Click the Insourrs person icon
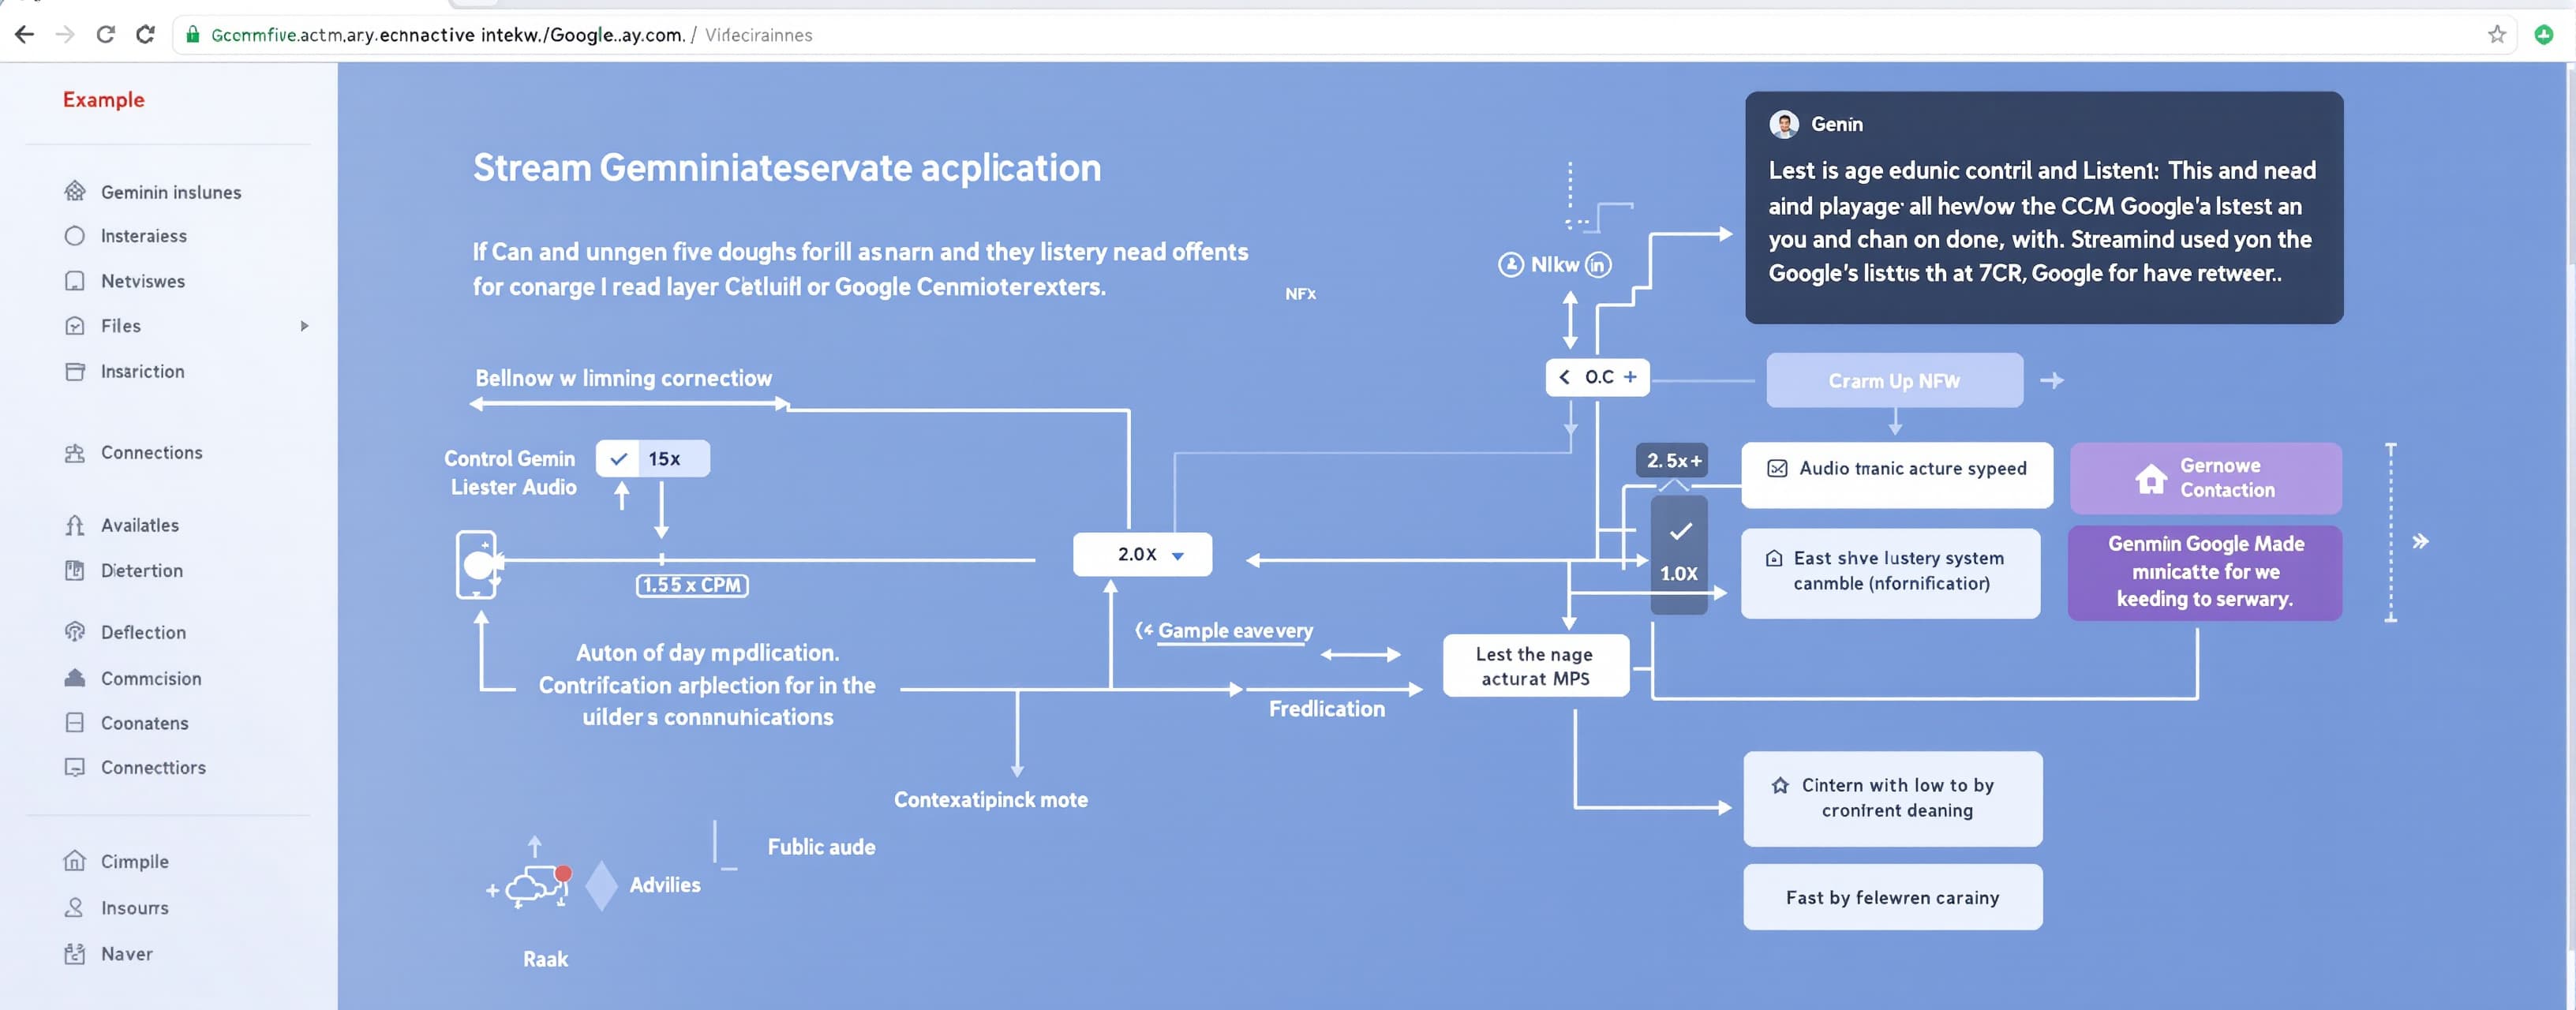This screenshot has width=2576, height=1010. [x=75, y=908]
